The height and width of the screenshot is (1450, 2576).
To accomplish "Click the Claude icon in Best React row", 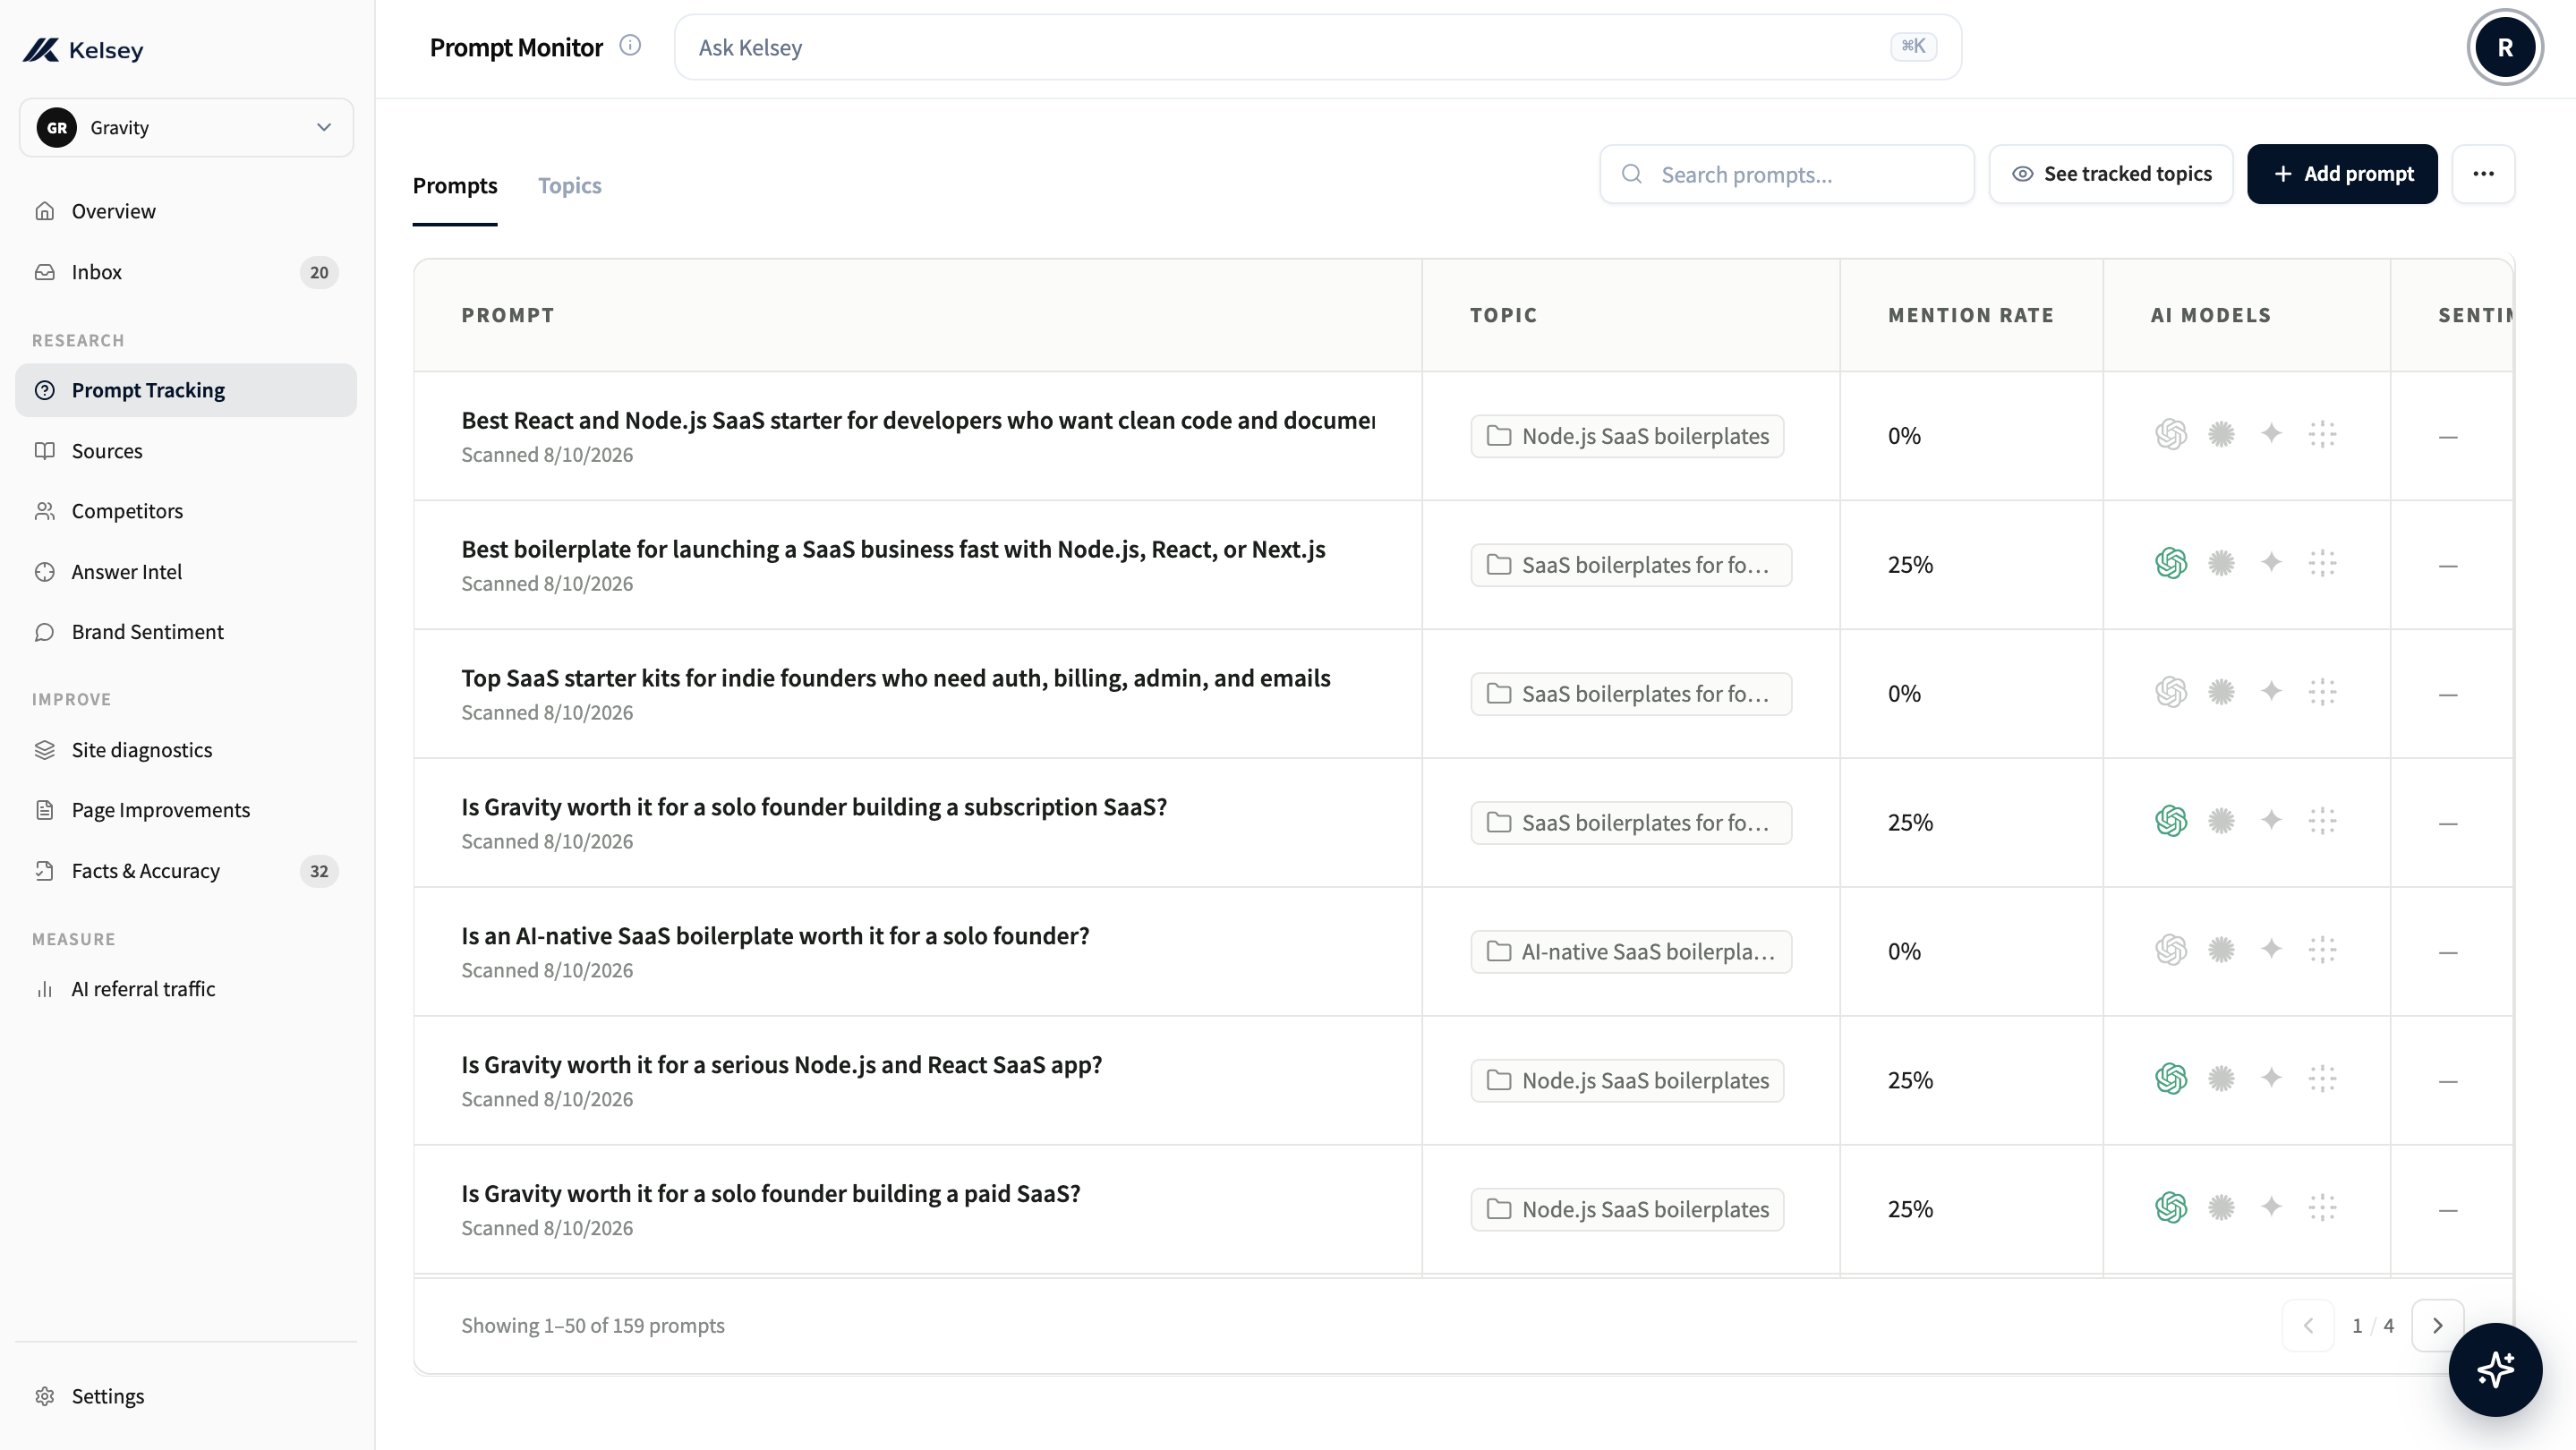I will coord(2221,434).
